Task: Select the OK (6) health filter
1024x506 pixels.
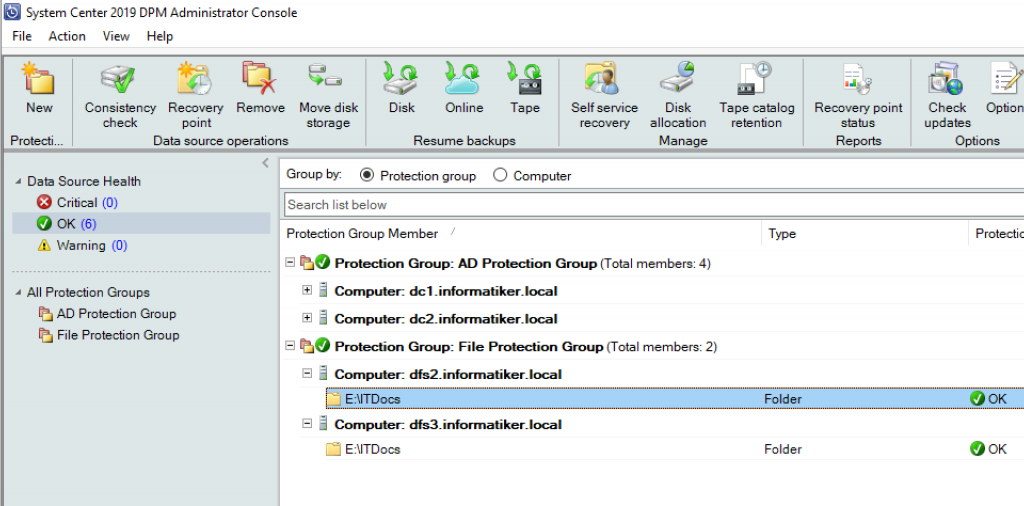Action: (x=141, y=223)
